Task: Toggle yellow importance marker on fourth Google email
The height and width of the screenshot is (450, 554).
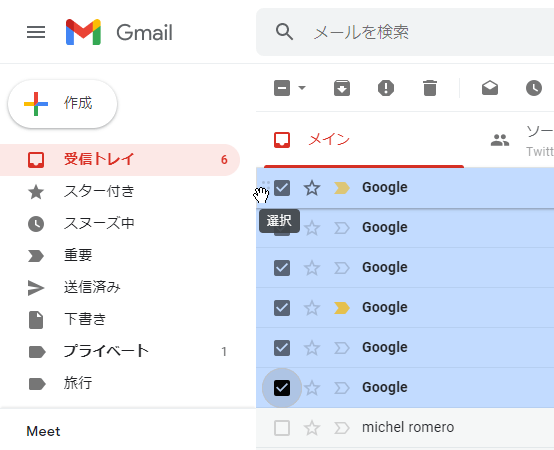Action: pyautogui.click(x=342, y=308)
